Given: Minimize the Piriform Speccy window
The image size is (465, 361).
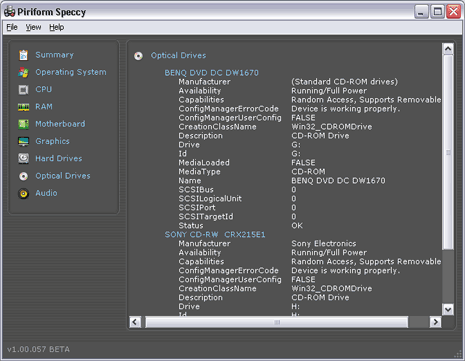Looking at the screenshot, I should [x=421, y=12].
